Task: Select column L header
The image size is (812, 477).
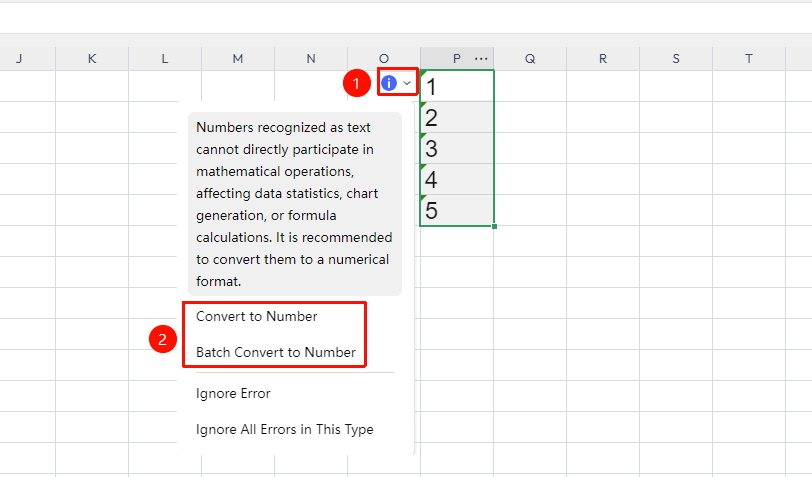Action: (165, 59)
